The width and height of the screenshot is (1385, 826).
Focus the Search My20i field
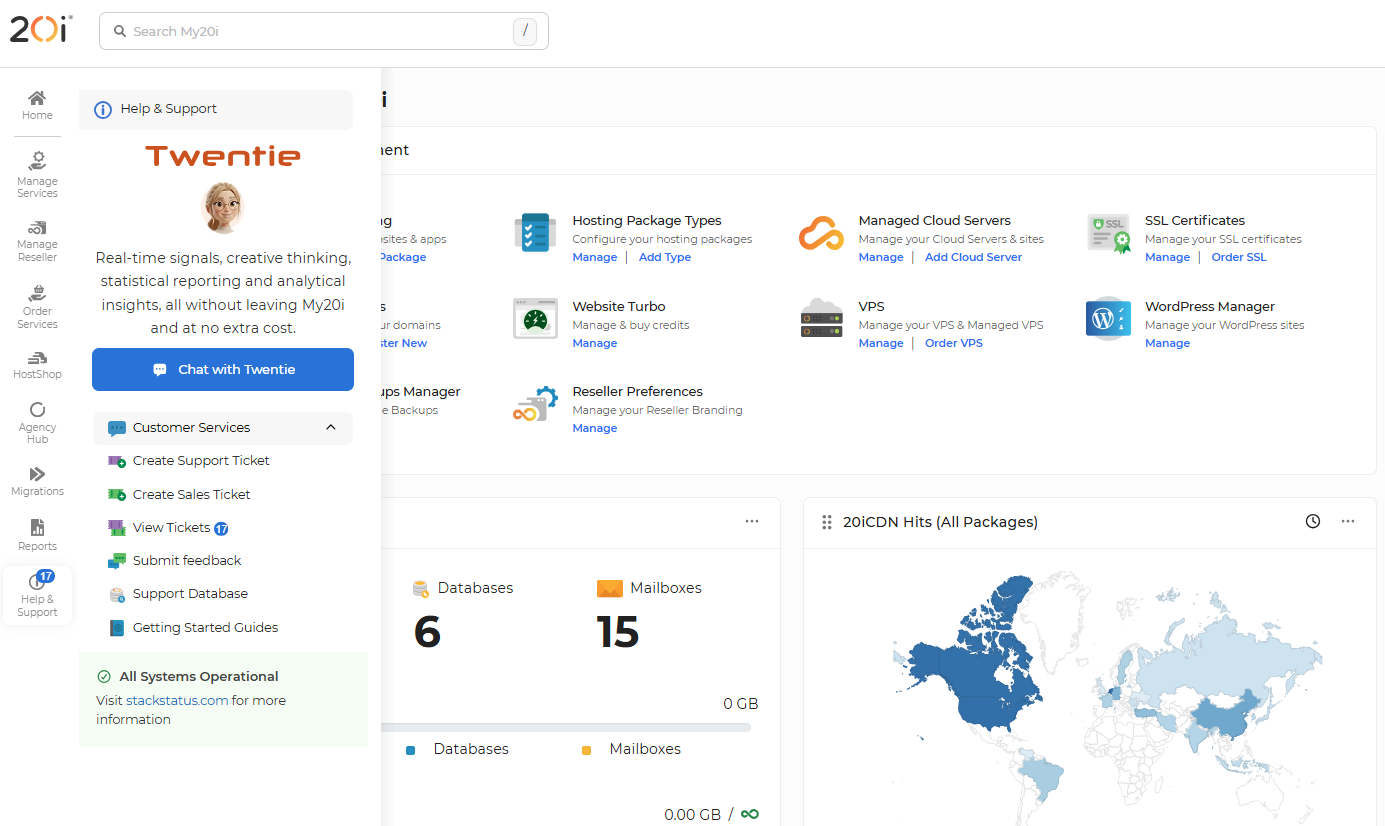click(324, 31)
